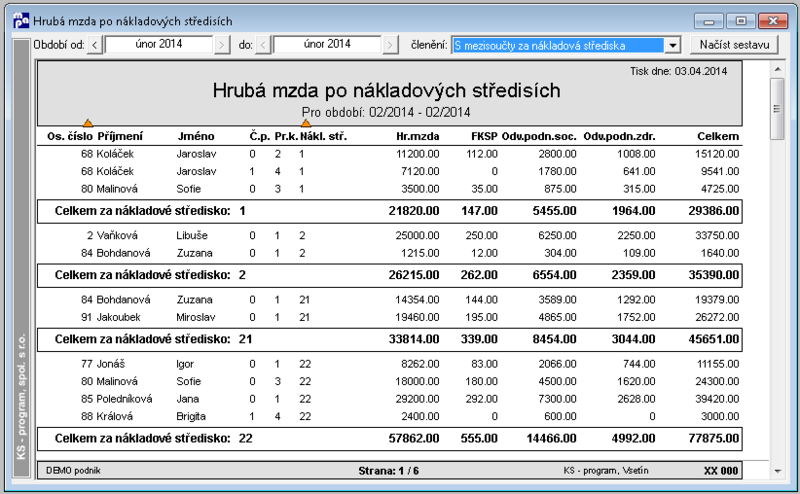
Task: Click the FKSP column header
Action: point(484,136)
